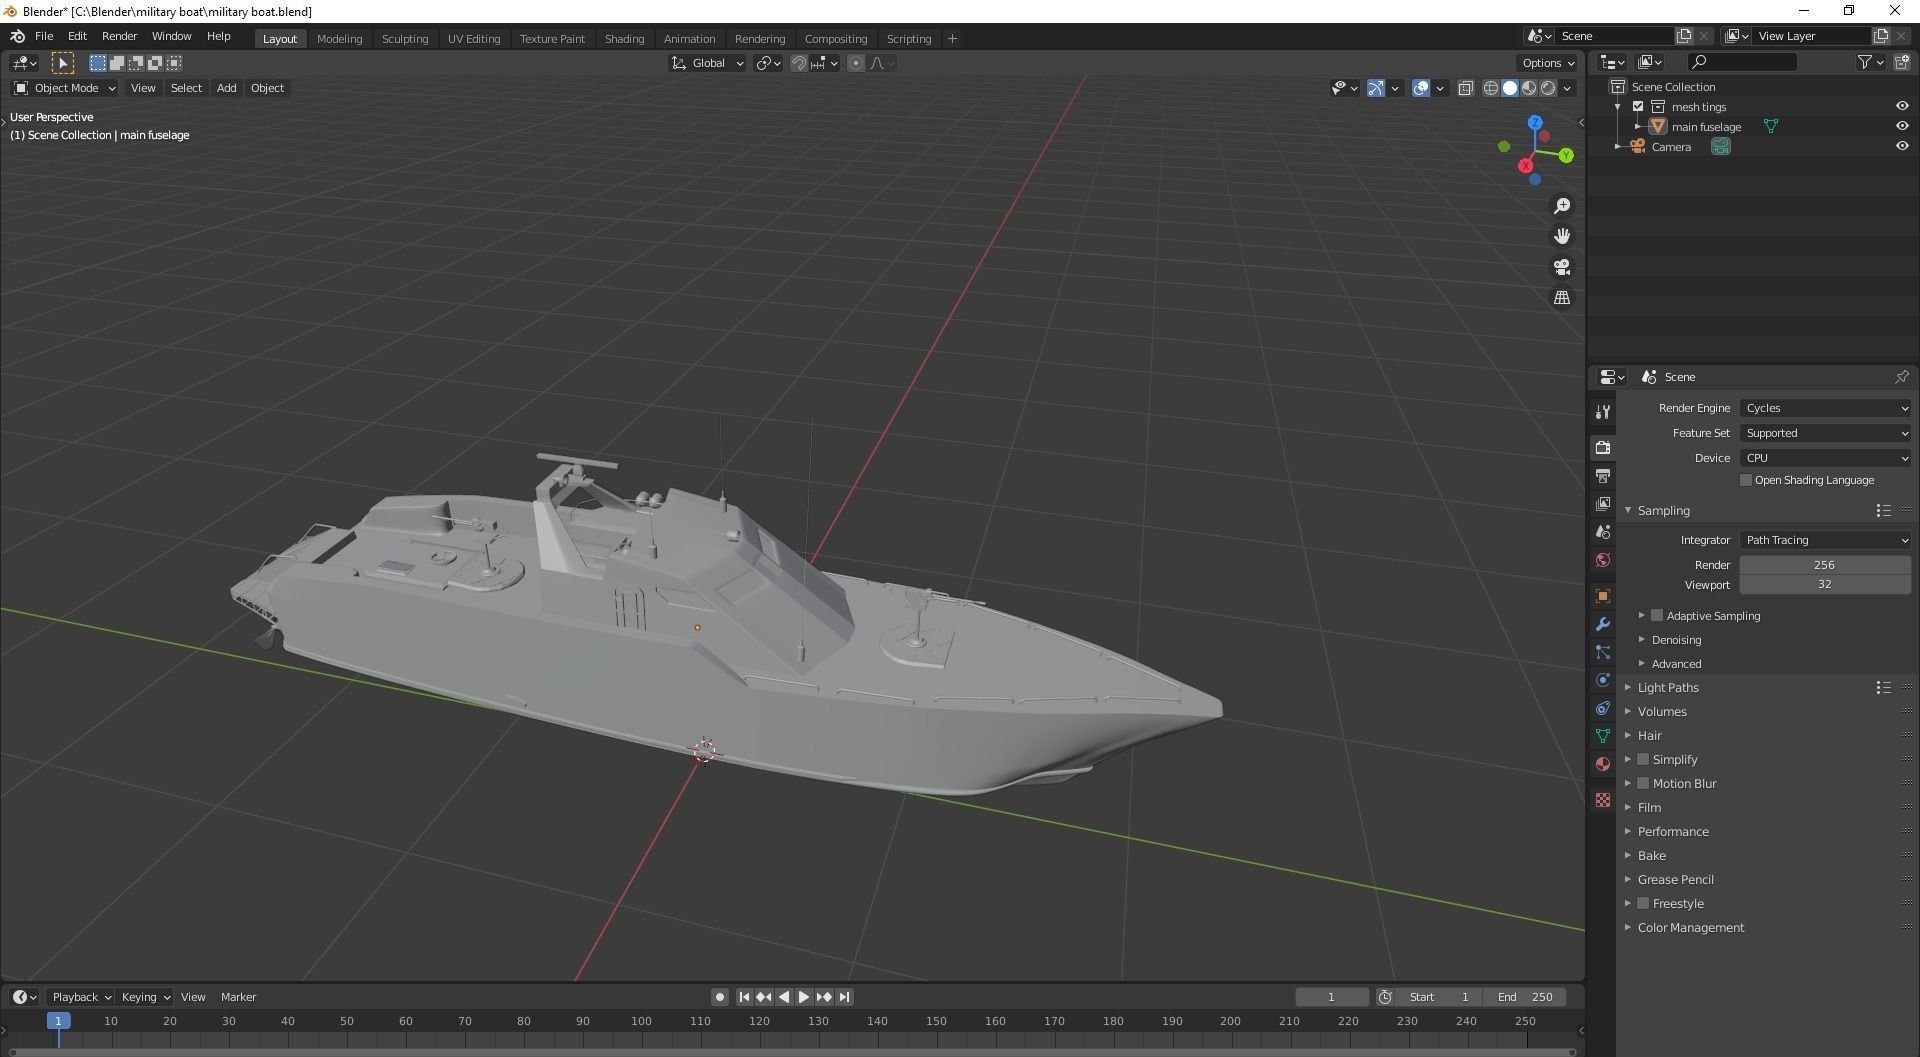Toggle camera view with camera gizmo
Image resolution: width=1920 pixels, height=1057 pixels.
tap(1562, 267)
